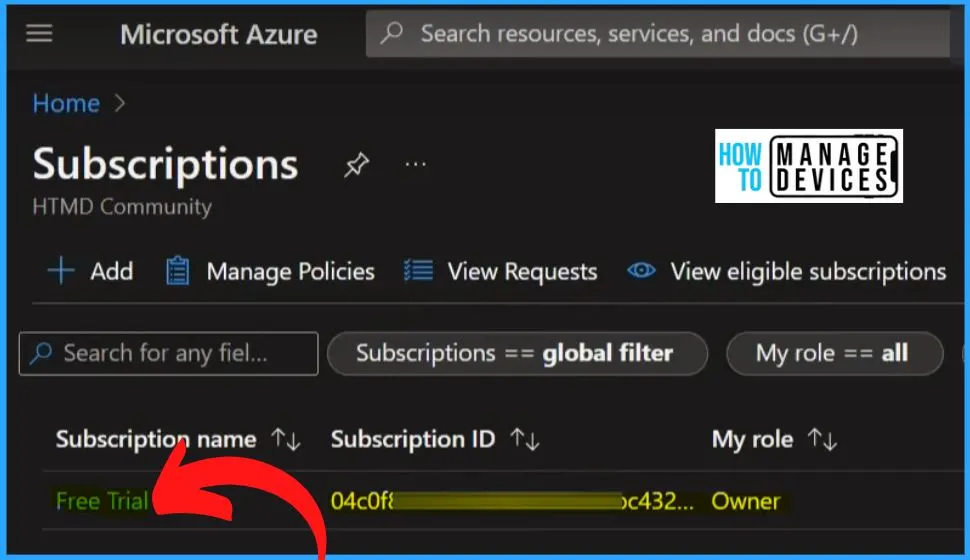Open the Free Trial subscription

[x=102, y=501]
